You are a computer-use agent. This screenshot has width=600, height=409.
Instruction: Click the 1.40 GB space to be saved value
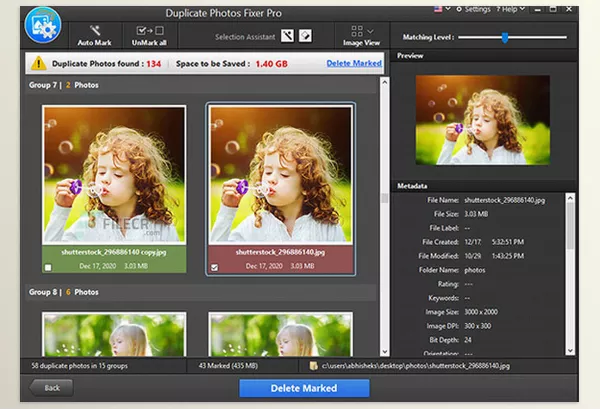click(271, 64)
